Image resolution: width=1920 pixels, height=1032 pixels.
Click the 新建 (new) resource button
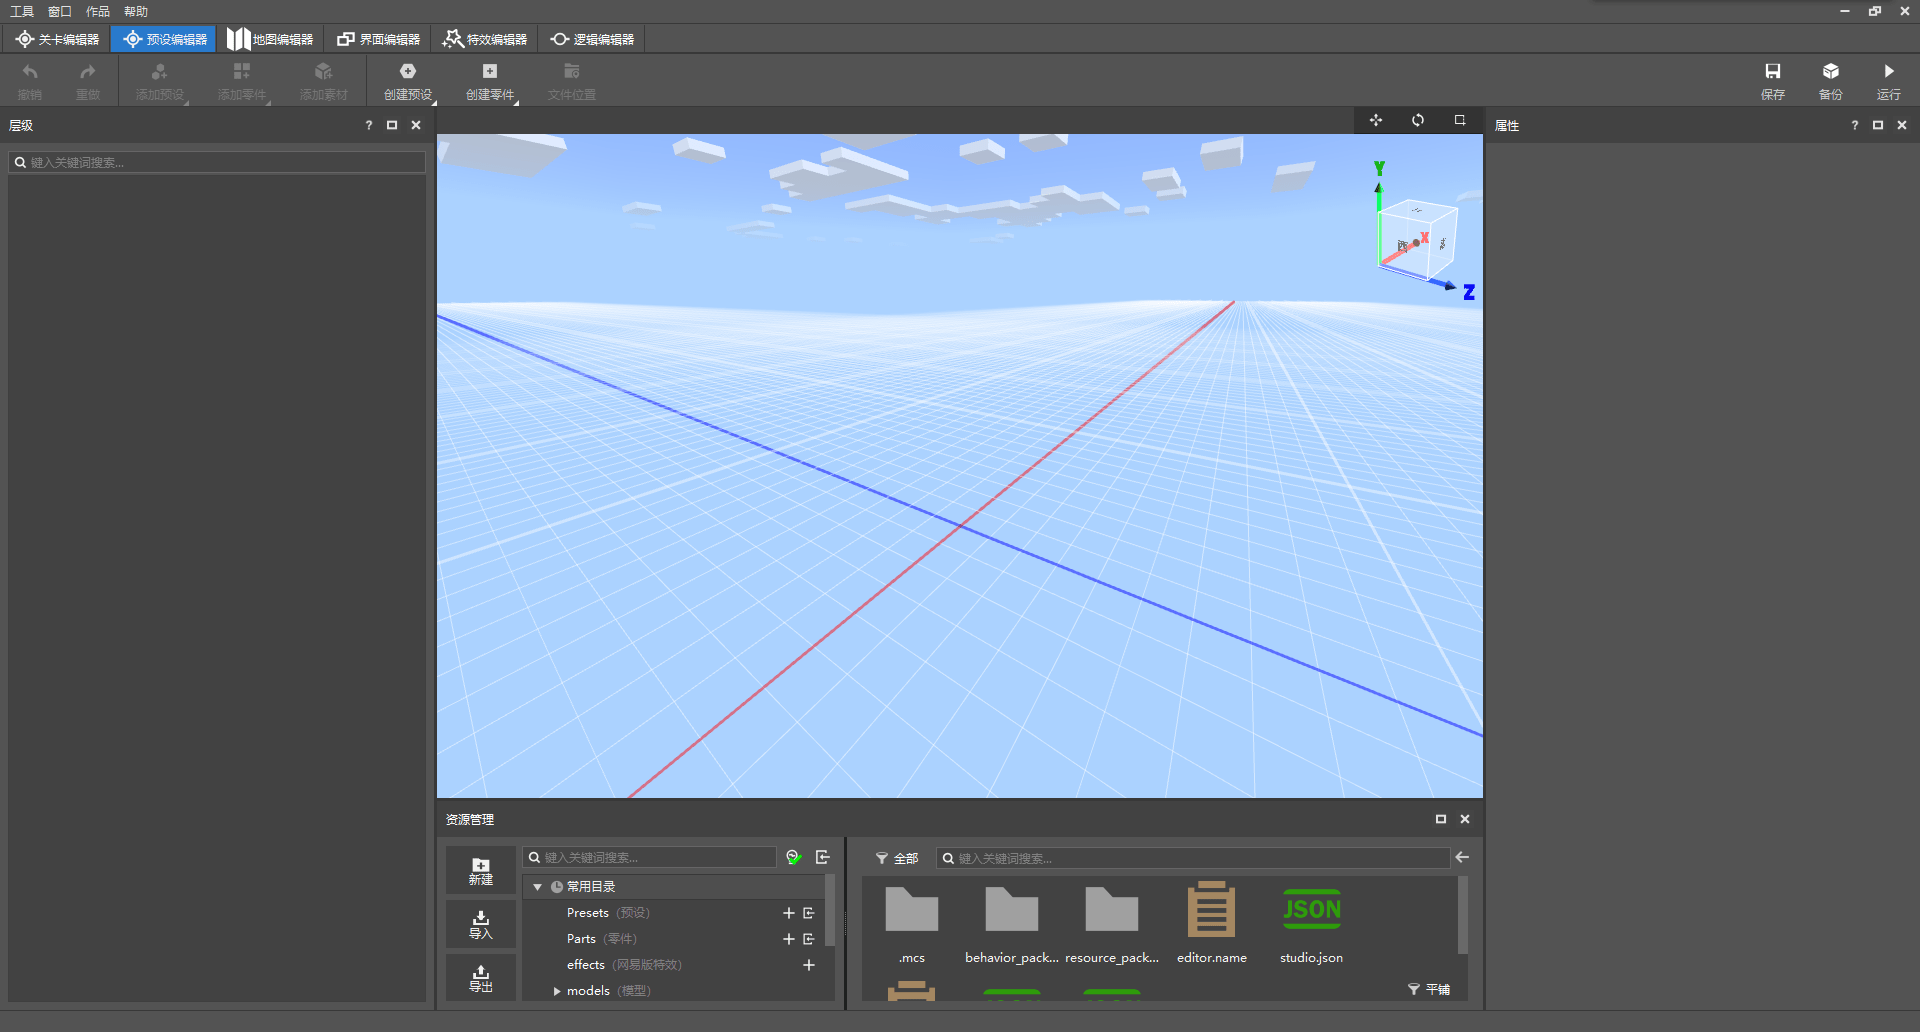coord(481,871)
